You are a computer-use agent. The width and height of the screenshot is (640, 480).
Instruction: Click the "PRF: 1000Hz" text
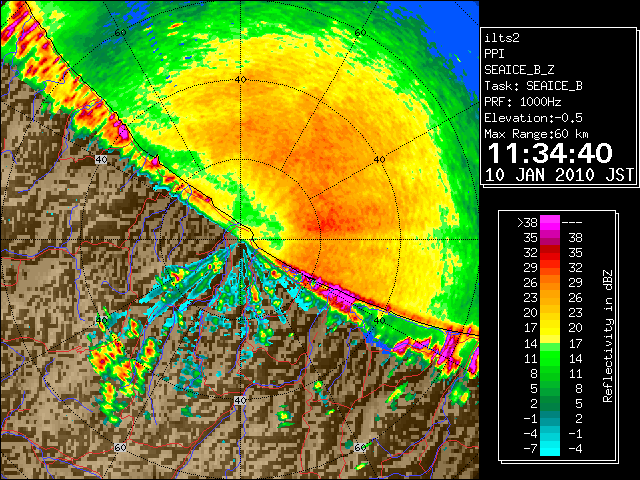pos(522,102)
